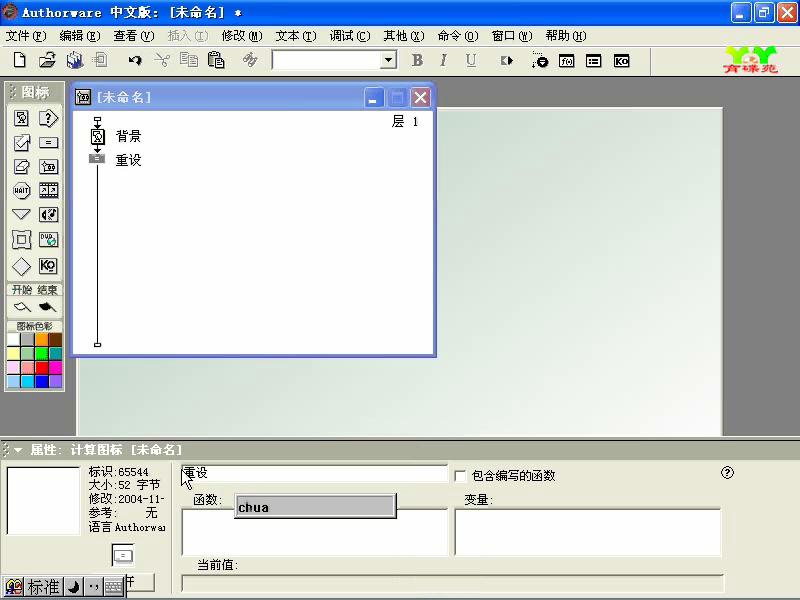Screen dimensions: 800x600
Task: Click the 当前值 field
Action: coord(452,583)
